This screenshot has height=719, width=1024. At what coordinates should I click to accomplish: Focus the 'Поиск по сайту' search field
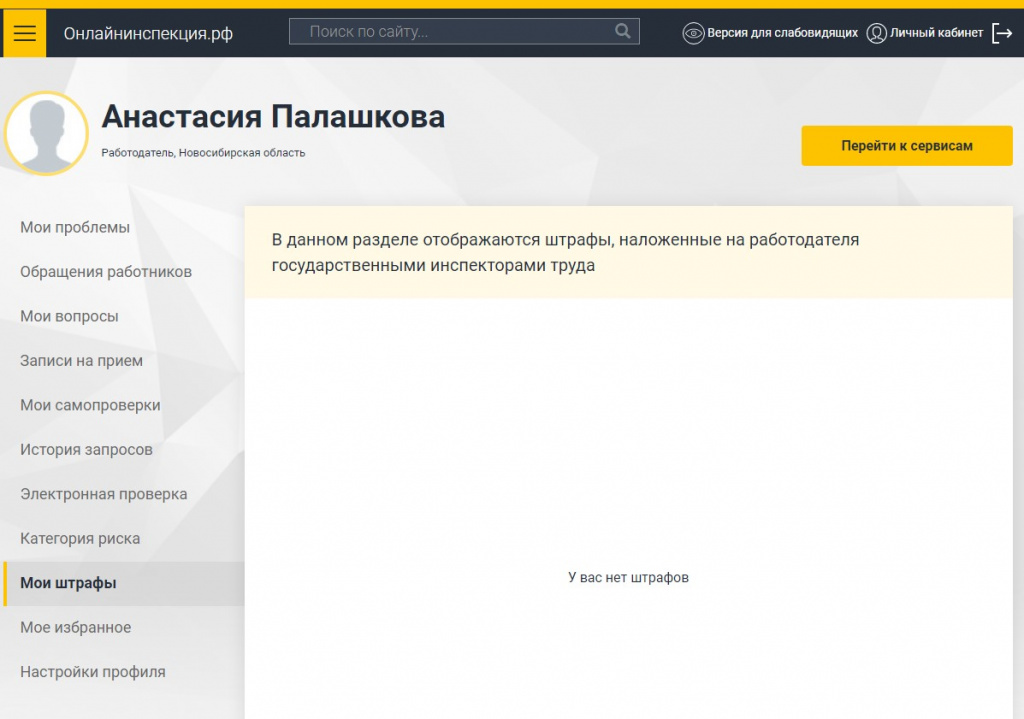pos(464,31)
